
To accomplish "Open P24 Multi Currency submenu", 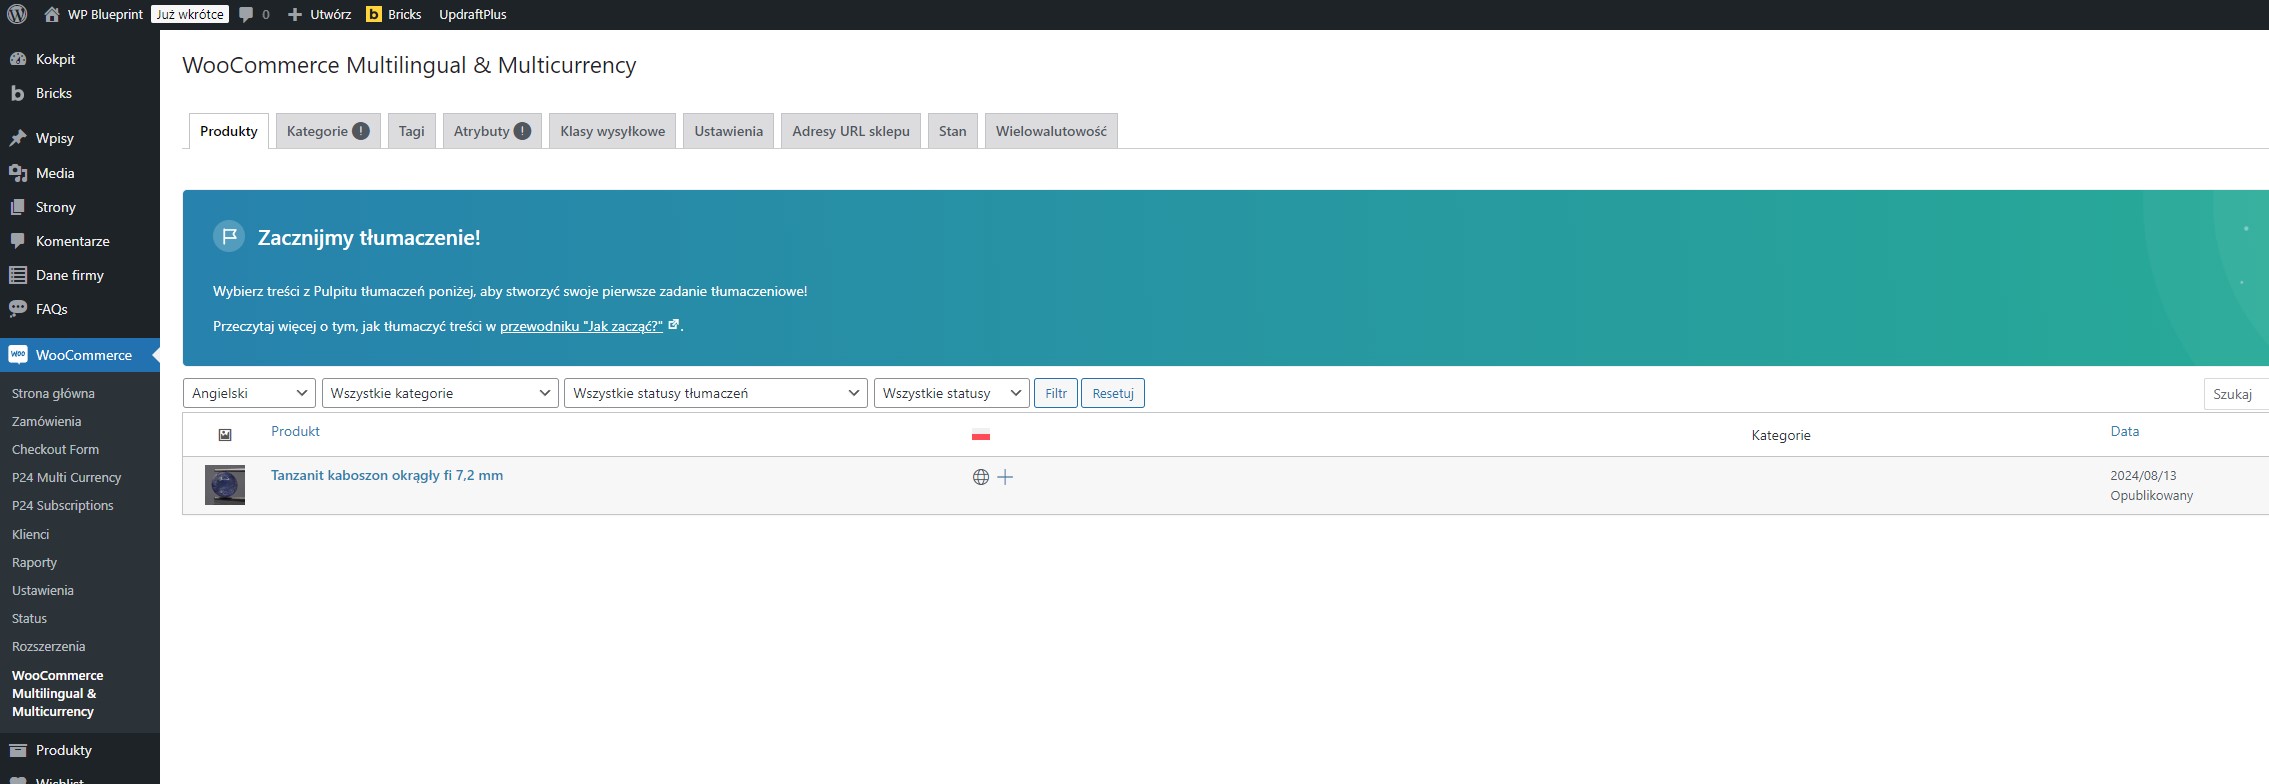I will (66, 477).
